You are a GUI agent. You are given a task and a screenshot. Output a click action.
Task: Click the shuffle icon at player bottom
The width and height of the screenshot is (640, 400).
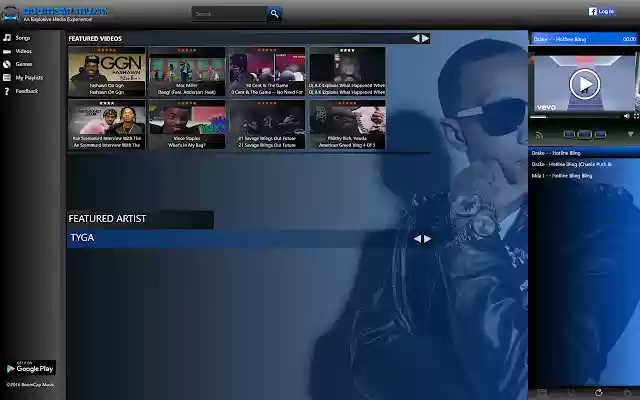(x=571, y=393)
